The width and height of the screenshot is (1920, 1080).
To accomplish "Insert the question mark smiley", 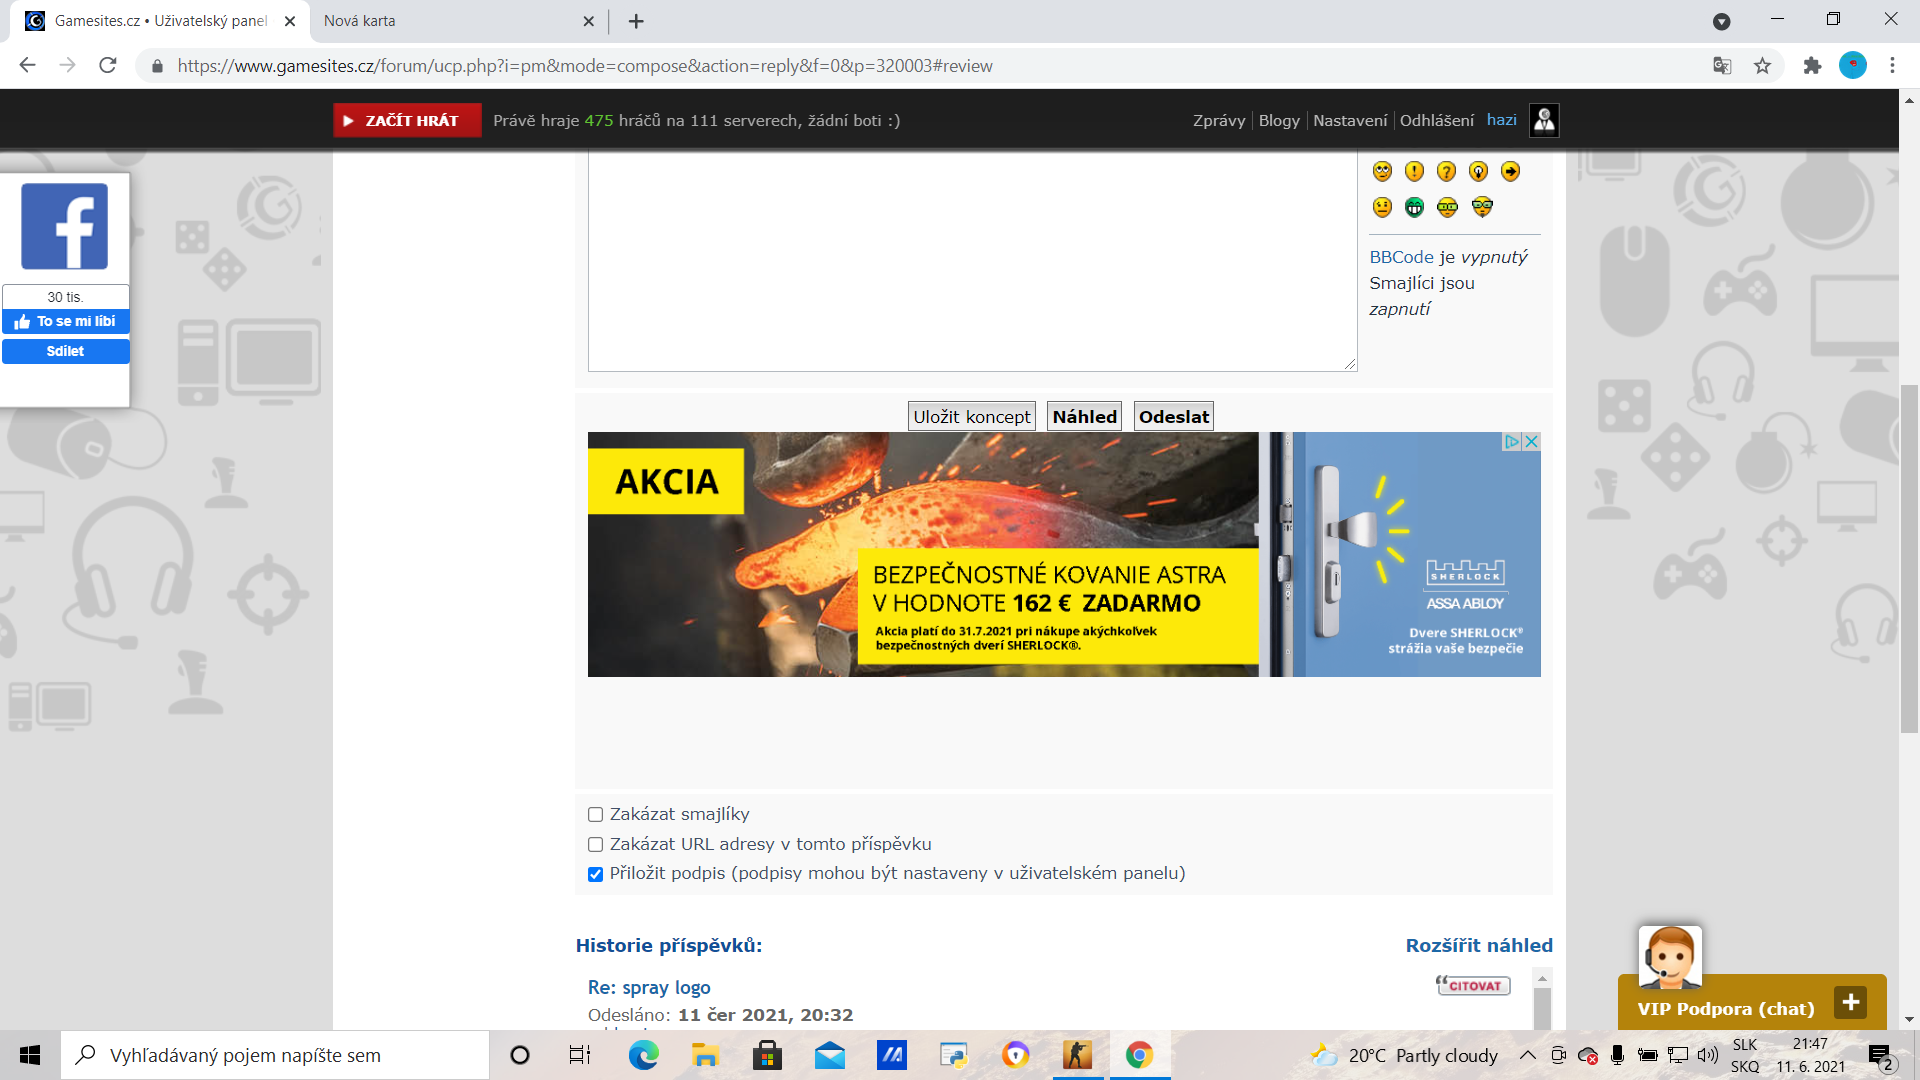I will pyautogui.click(x=1446, y=171).
